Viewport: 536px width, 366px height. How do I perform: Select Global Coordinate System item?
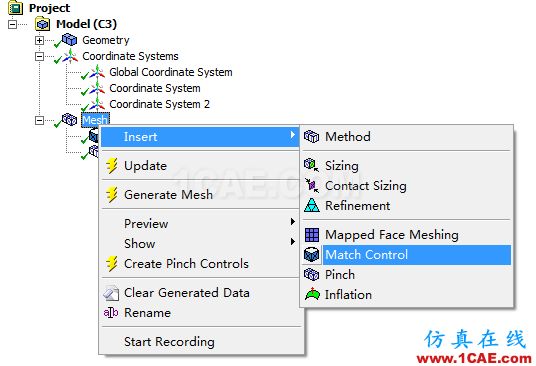(x=171, y=72)
